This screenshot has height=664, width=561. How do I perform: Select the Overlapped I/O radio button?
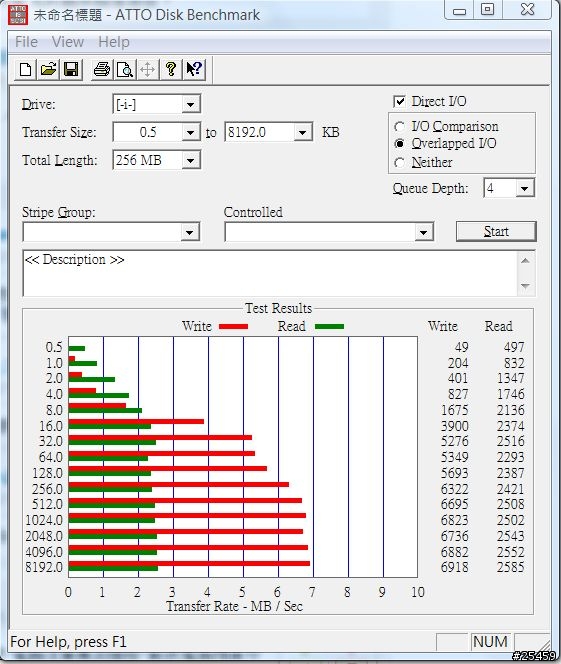[x=399, y=144]
